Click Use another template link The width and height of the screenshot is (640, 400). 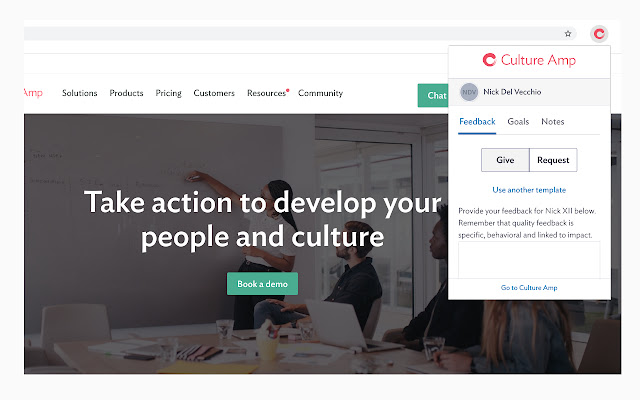(x=529, y=190)
